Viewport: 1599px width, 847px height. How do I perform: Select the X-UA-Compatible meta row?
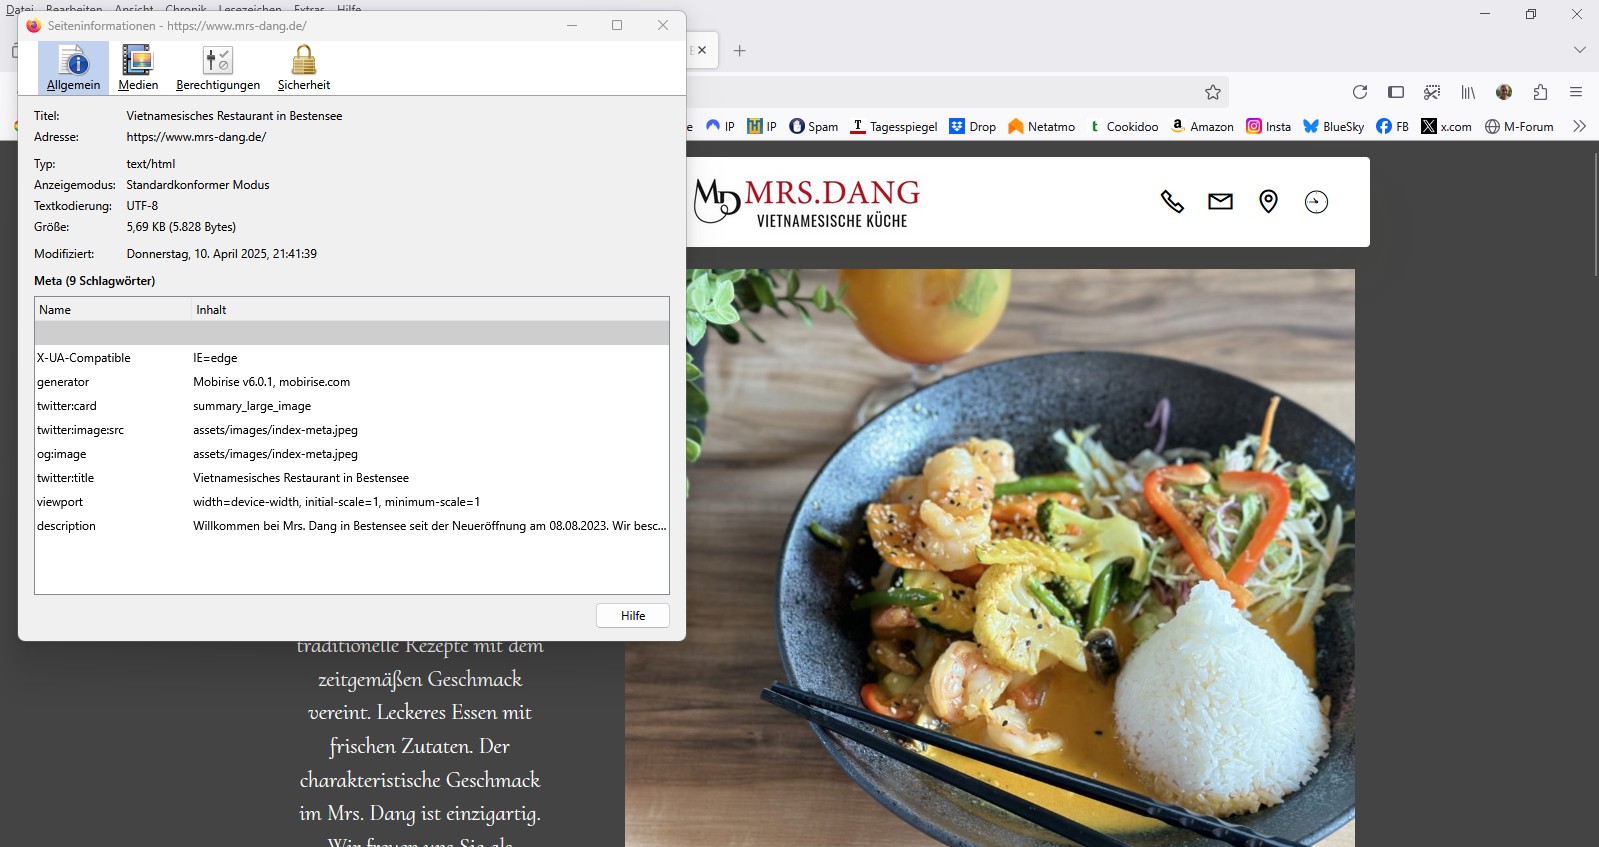pyautogui.click(x=352, y=358)
